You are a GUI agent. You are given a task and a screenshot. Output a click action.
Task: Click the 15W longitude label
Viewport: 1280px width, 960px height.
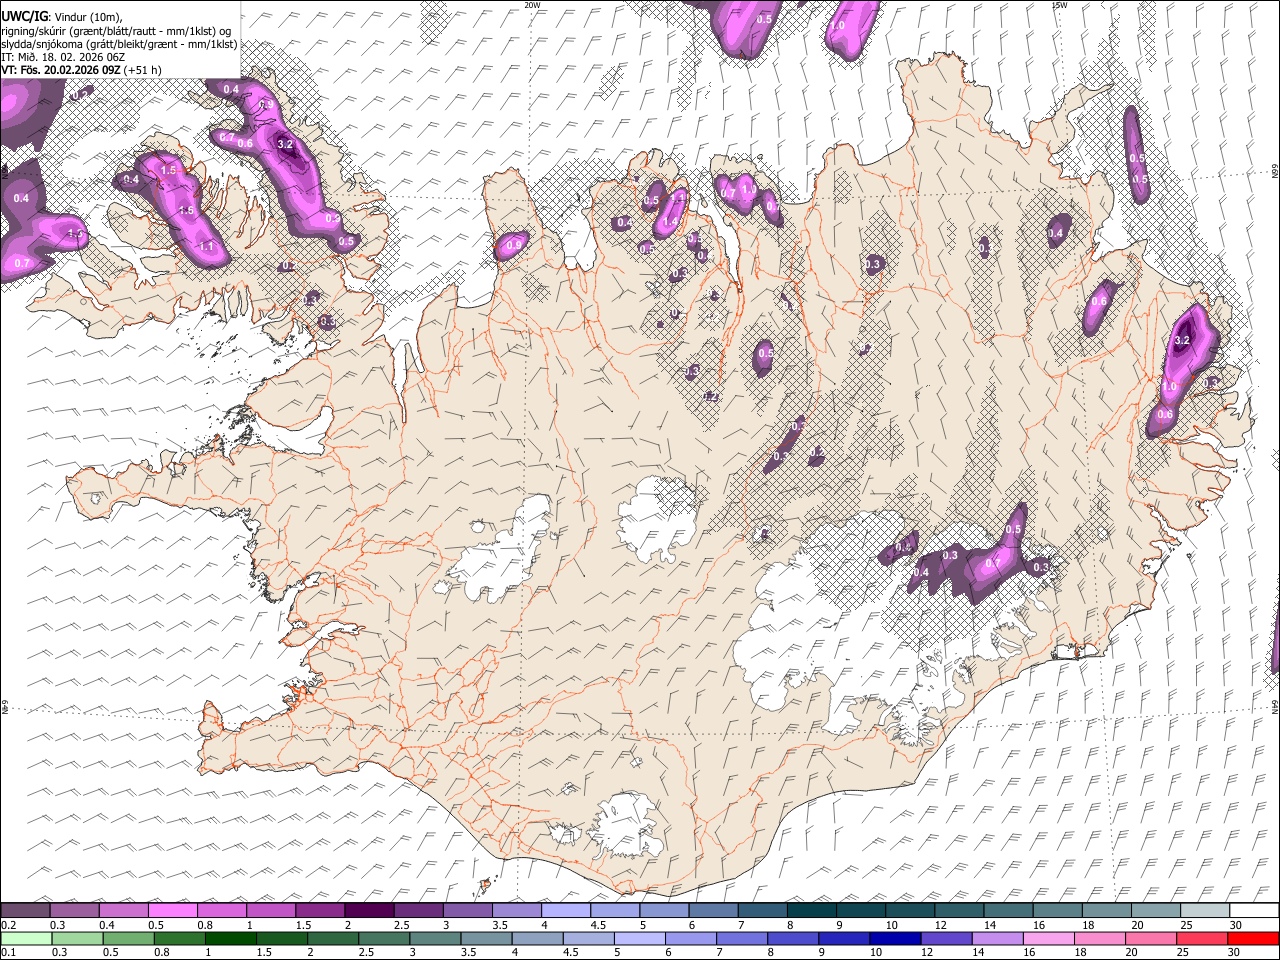tap(1059, 5)
